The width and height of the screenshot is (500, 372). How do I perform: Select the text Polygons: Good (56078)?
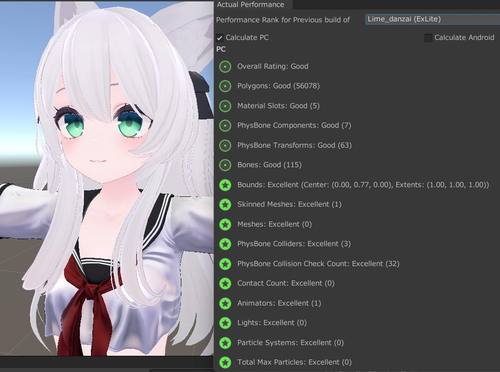tap(278, 86)
